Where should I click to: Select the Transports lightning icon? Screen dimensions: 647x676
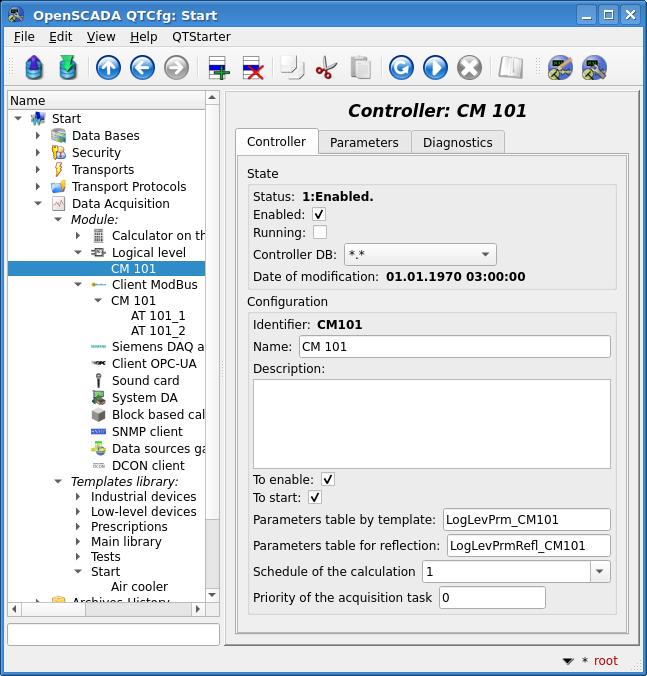click(x=58, y=169)
